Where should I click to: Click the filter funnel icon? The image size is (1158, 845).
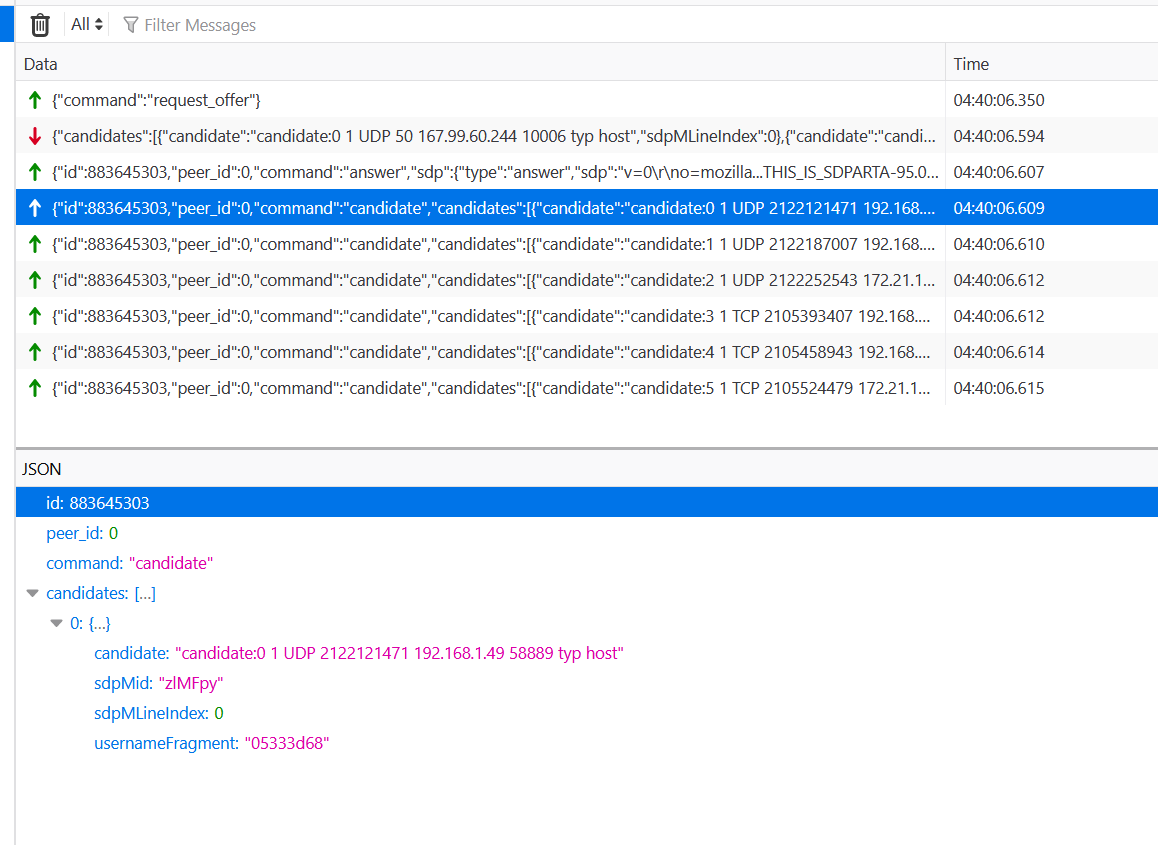click(x=131, y=24)
